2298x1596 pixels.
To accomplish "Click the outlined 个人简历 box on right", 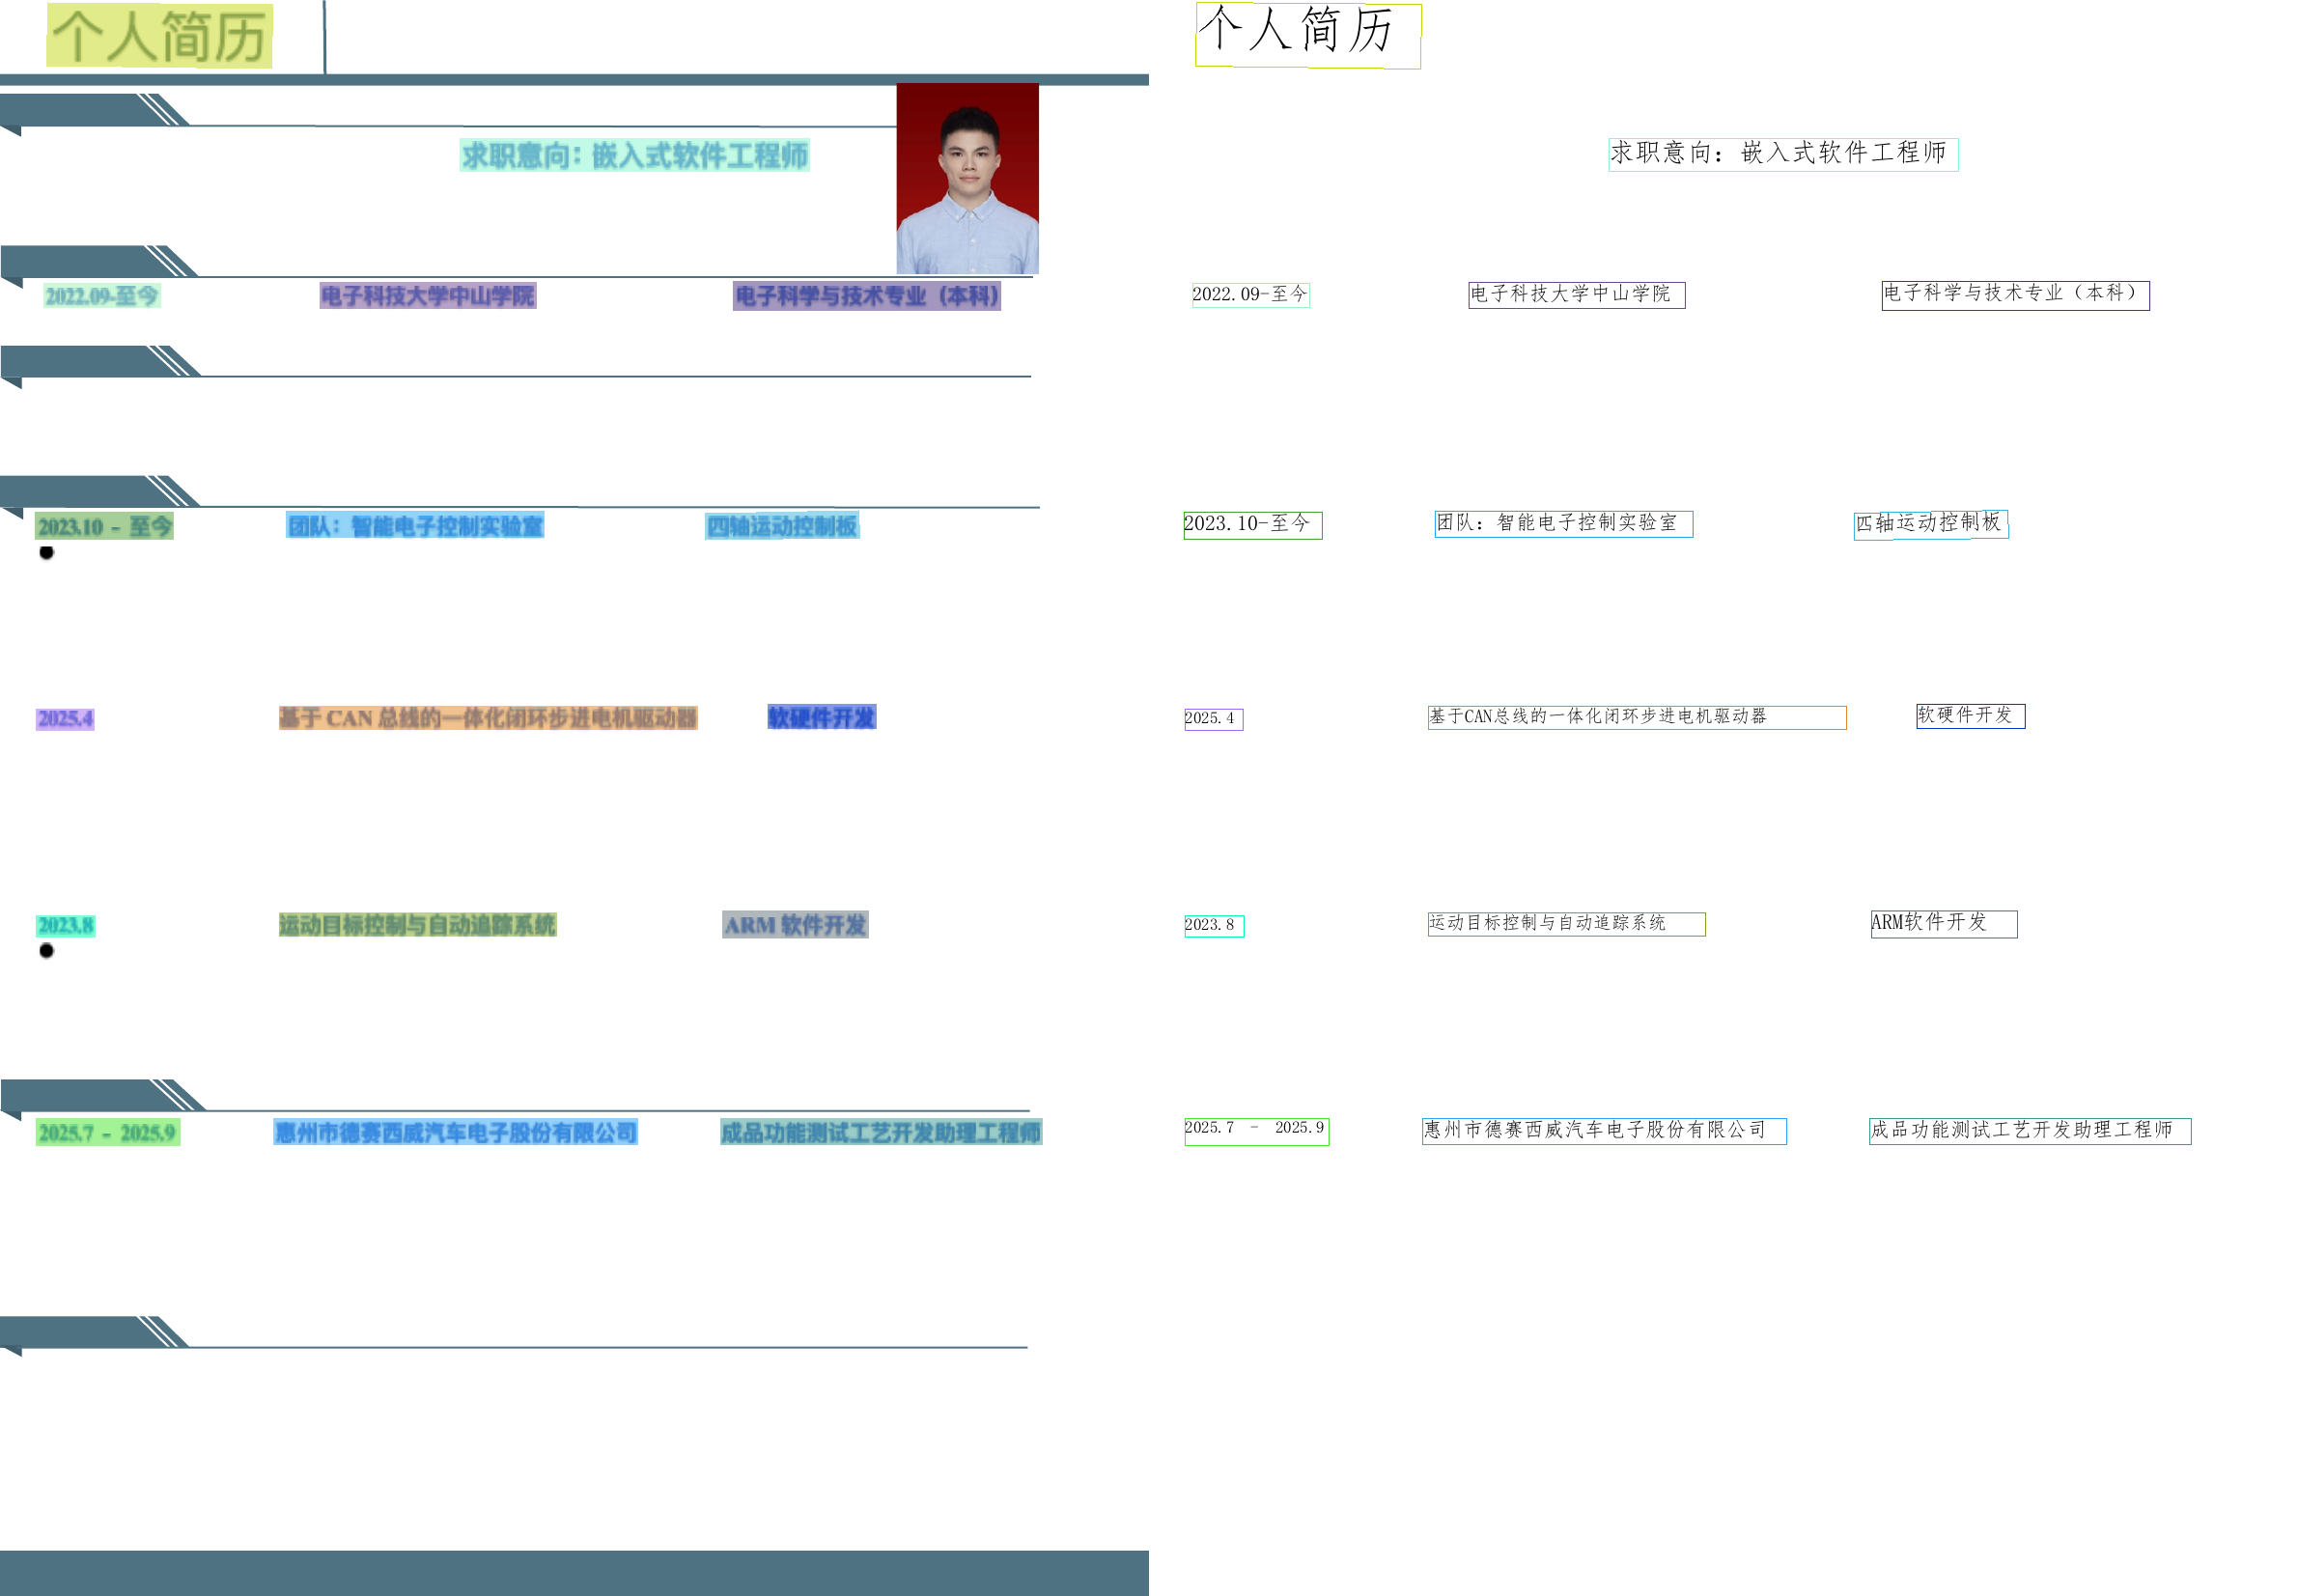I will 1307,35.
